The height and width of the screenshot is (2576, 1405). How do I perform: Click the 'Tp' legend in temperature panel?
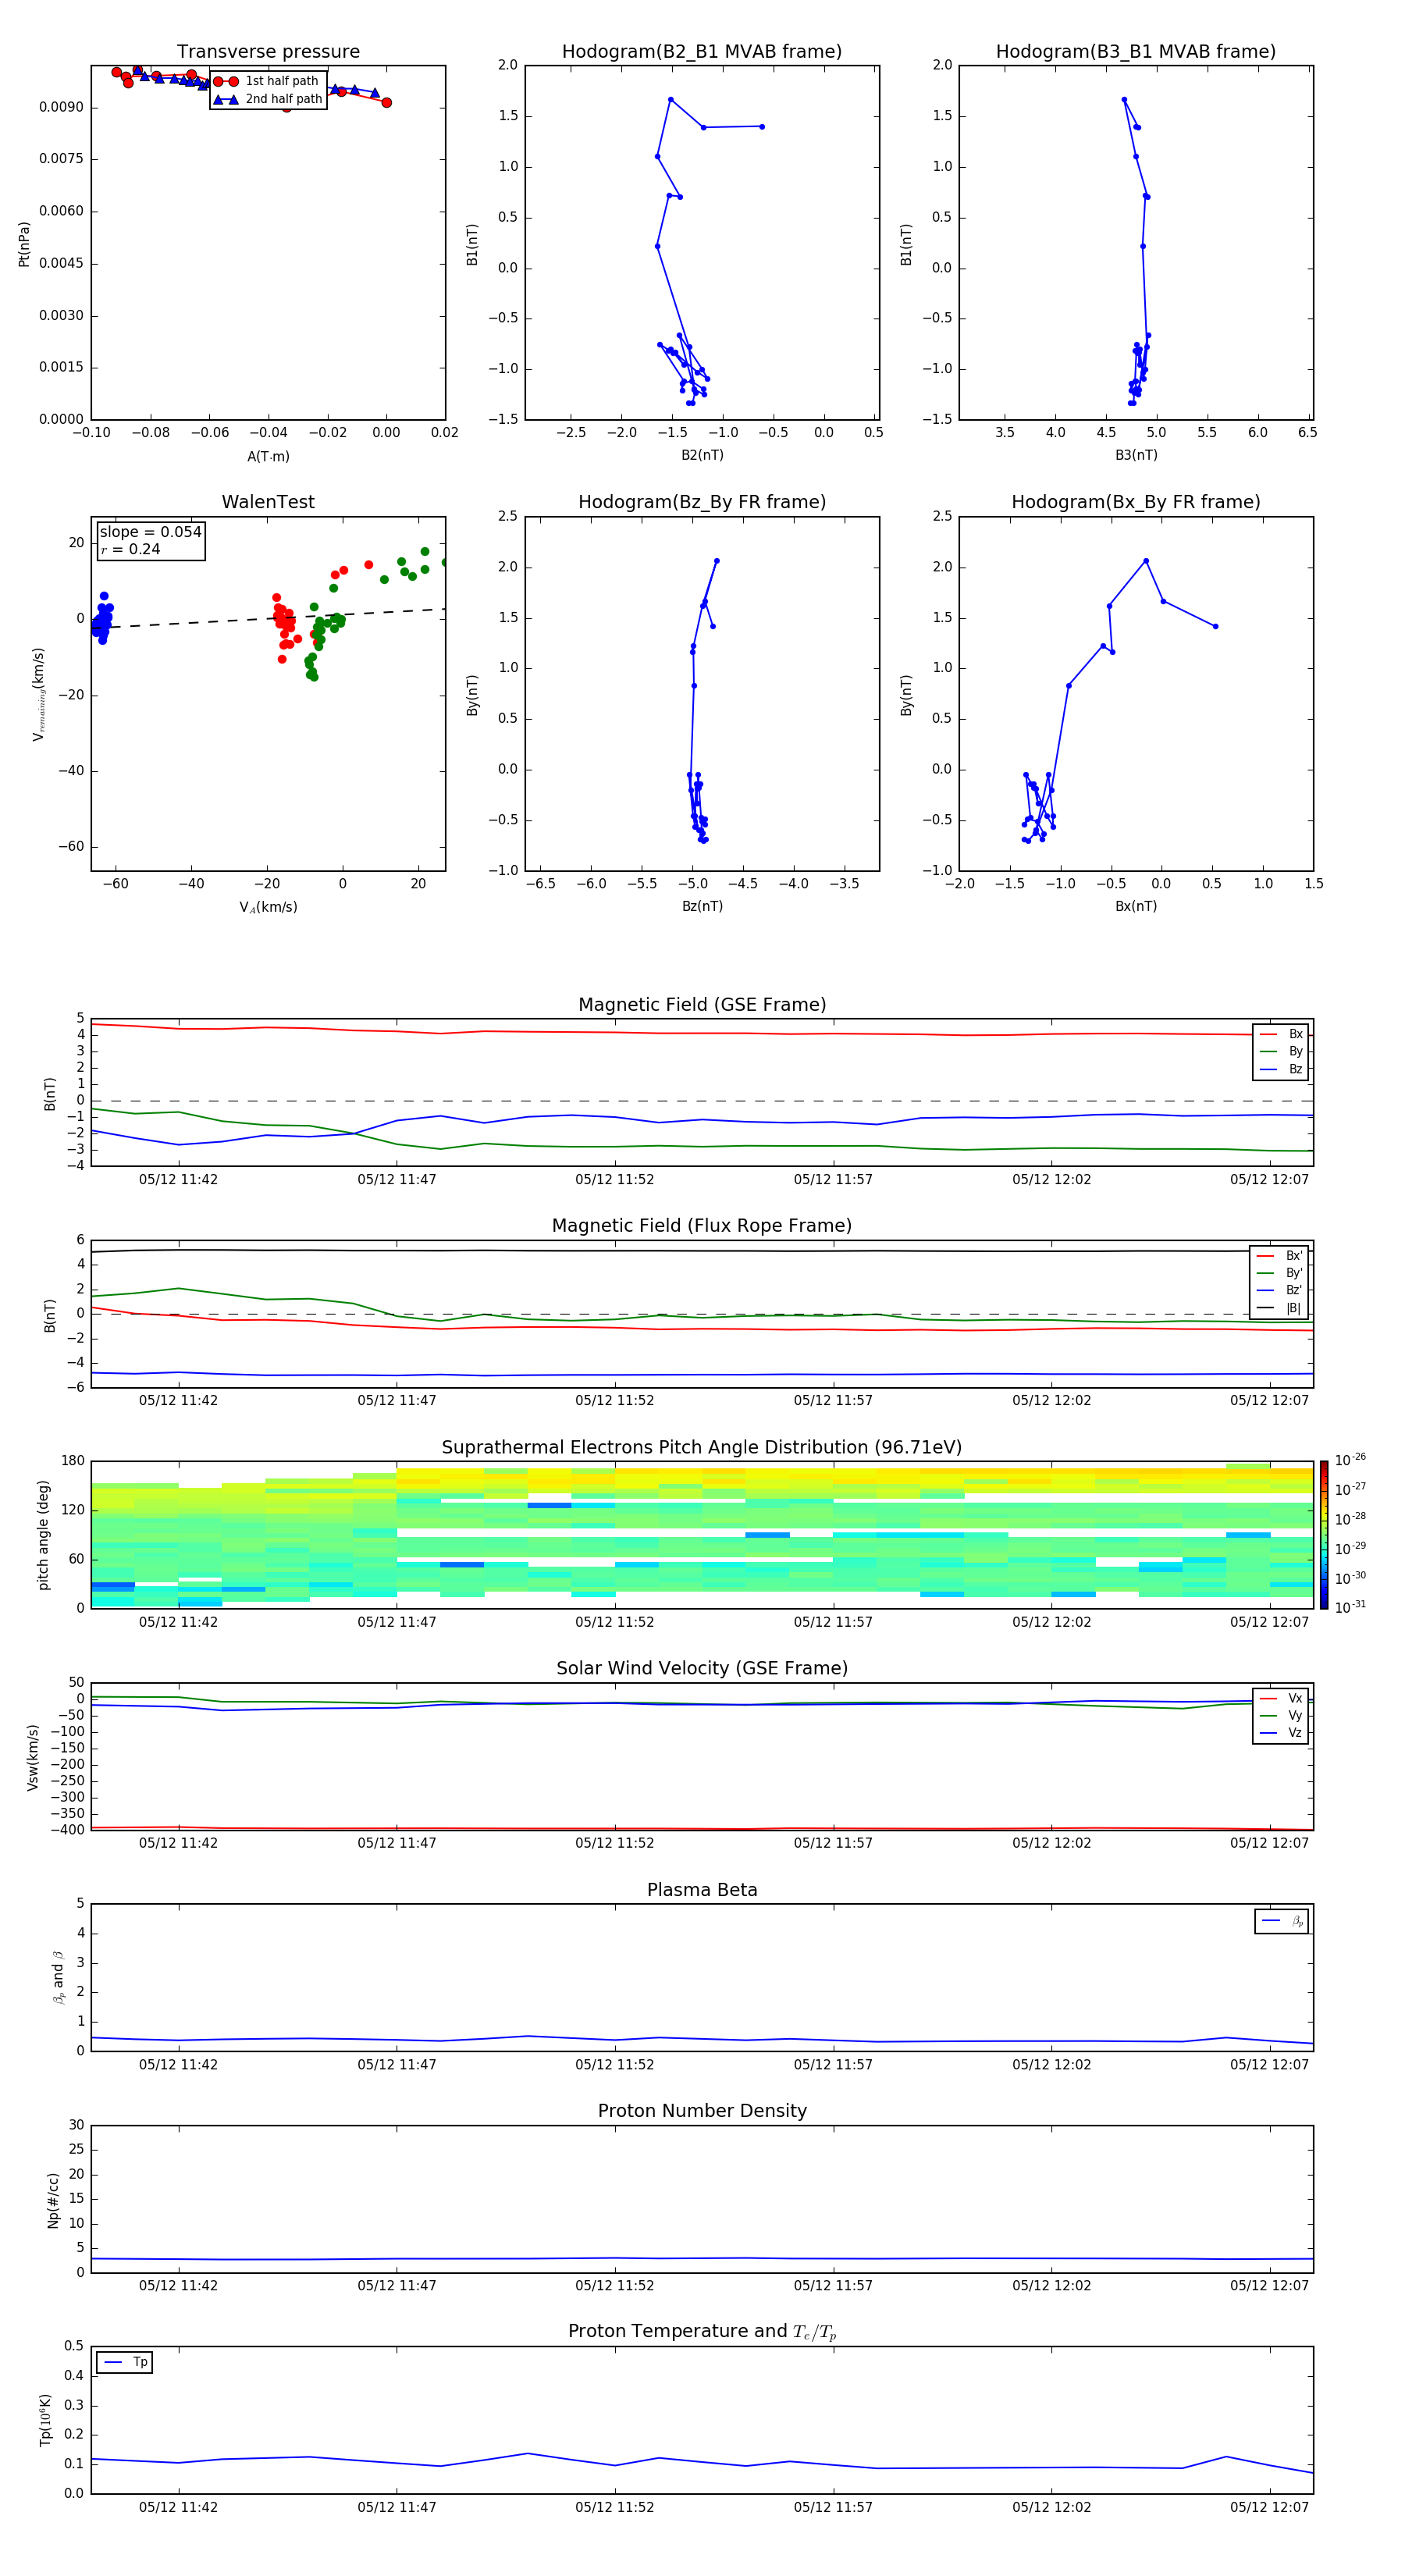[x=124, y=2362]
